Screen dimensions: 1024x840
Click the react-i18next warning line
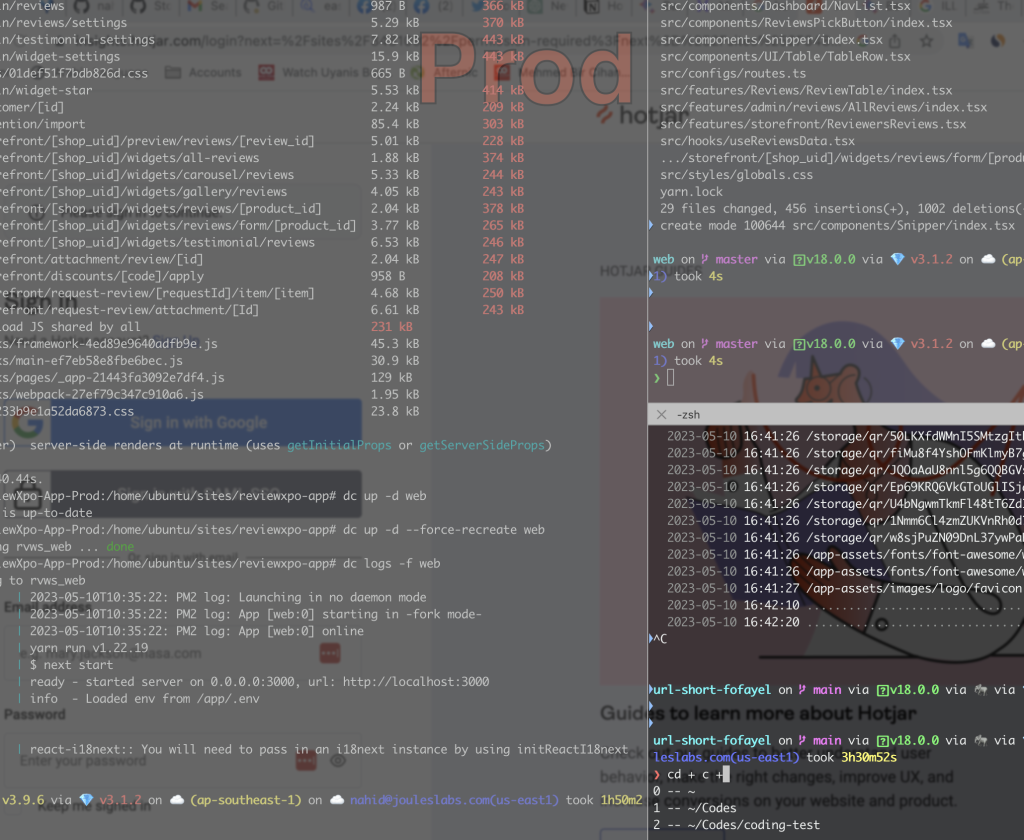point(328,749)
